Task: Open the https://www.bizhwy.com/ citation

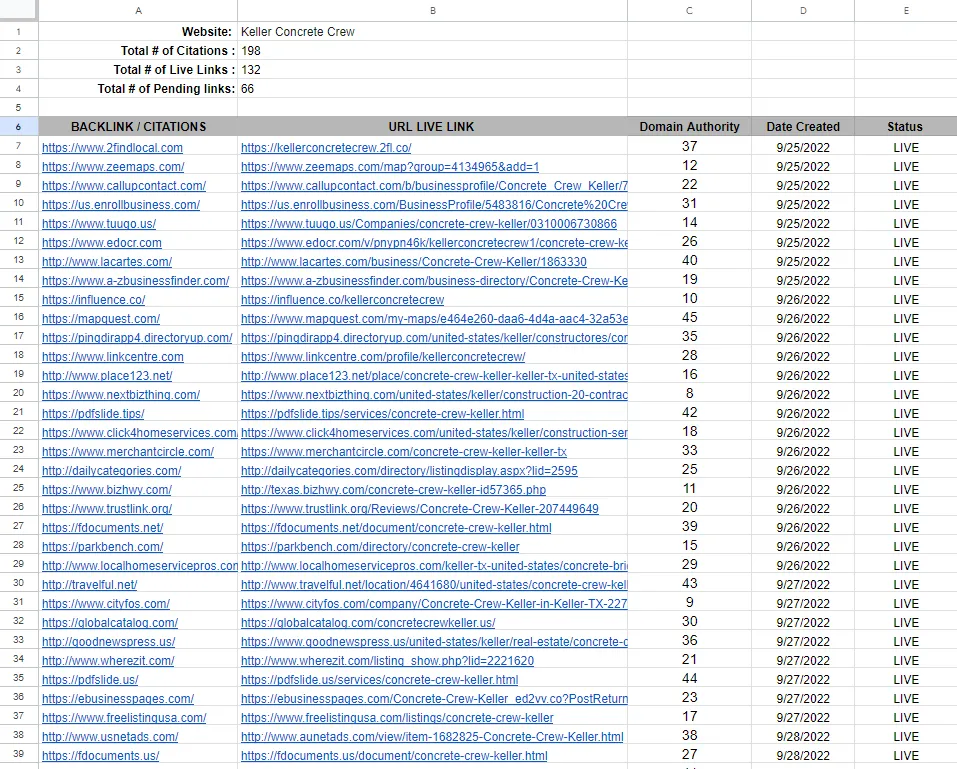Action: click(107, 489)
